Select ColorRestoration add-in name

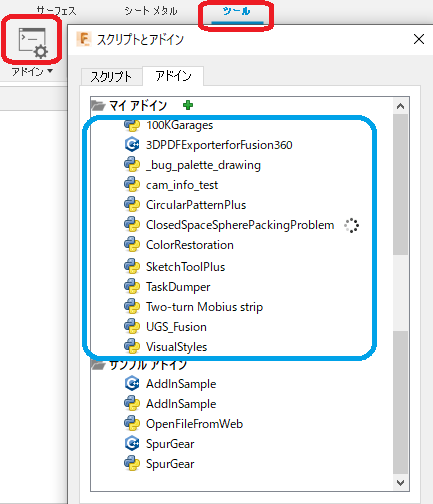tap(190, 245)
